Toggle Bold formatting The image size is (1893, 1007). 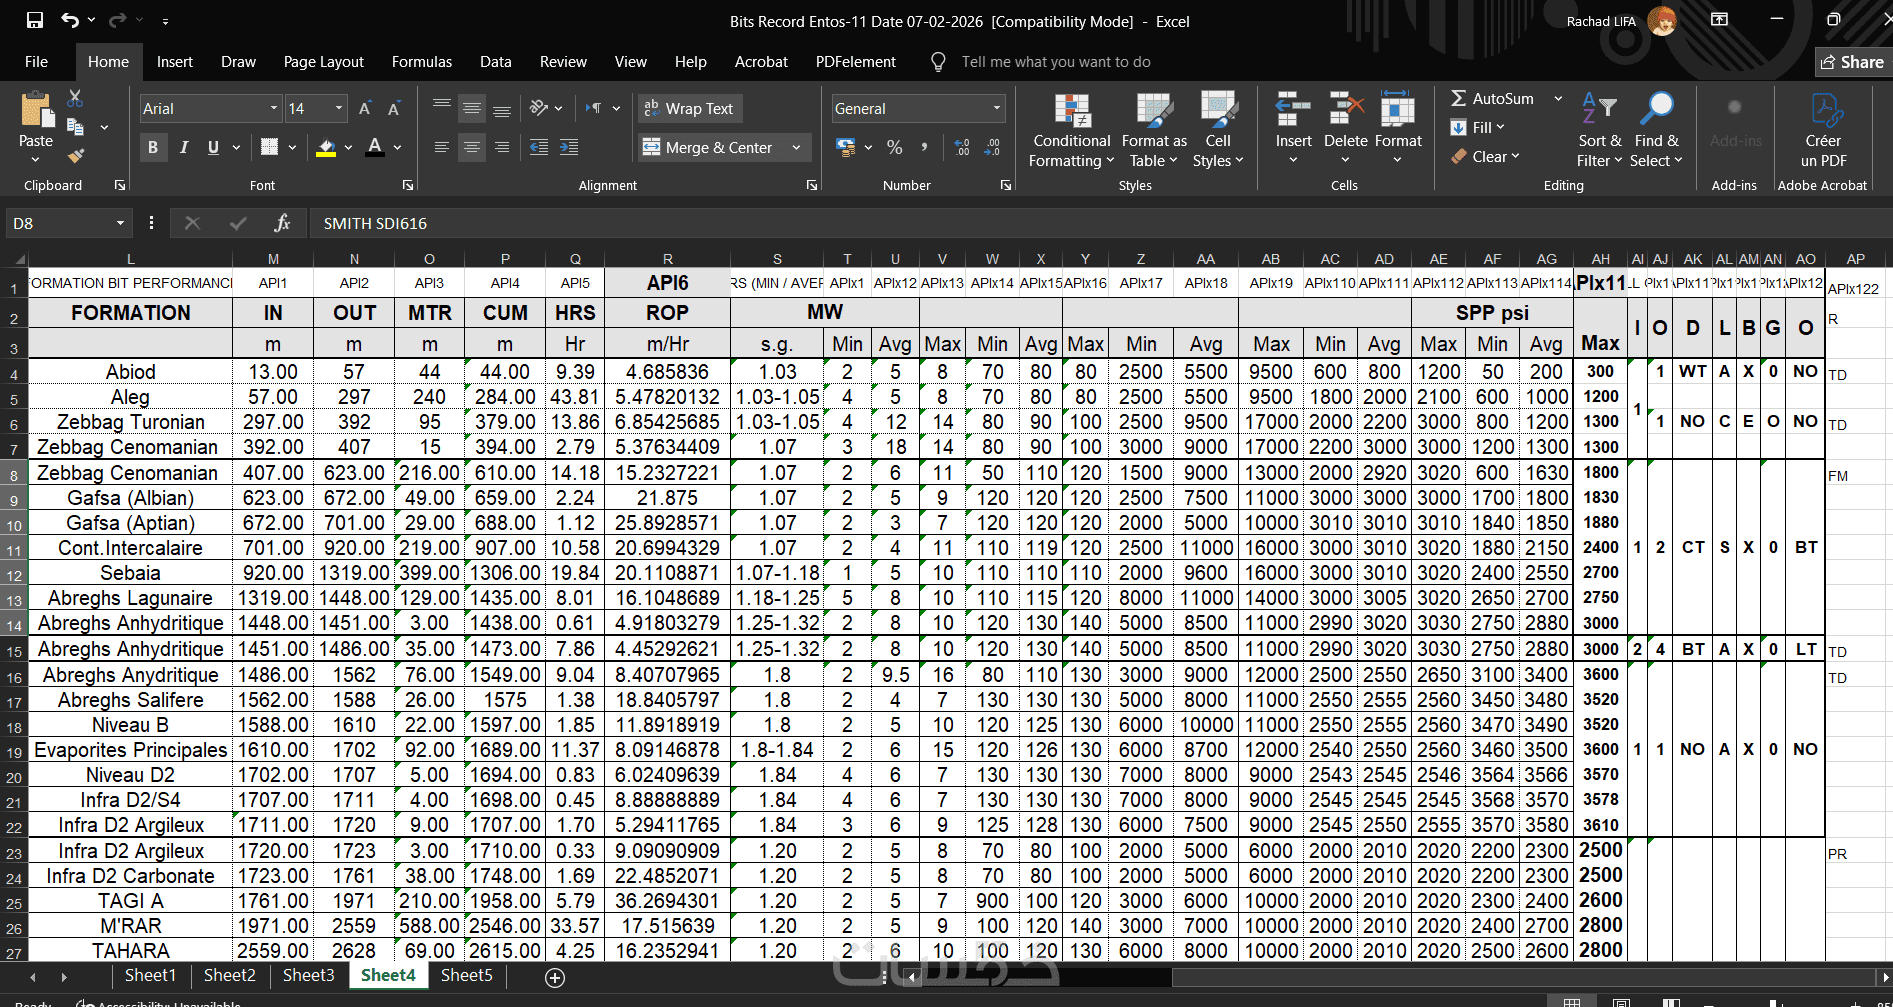point(153,147)
